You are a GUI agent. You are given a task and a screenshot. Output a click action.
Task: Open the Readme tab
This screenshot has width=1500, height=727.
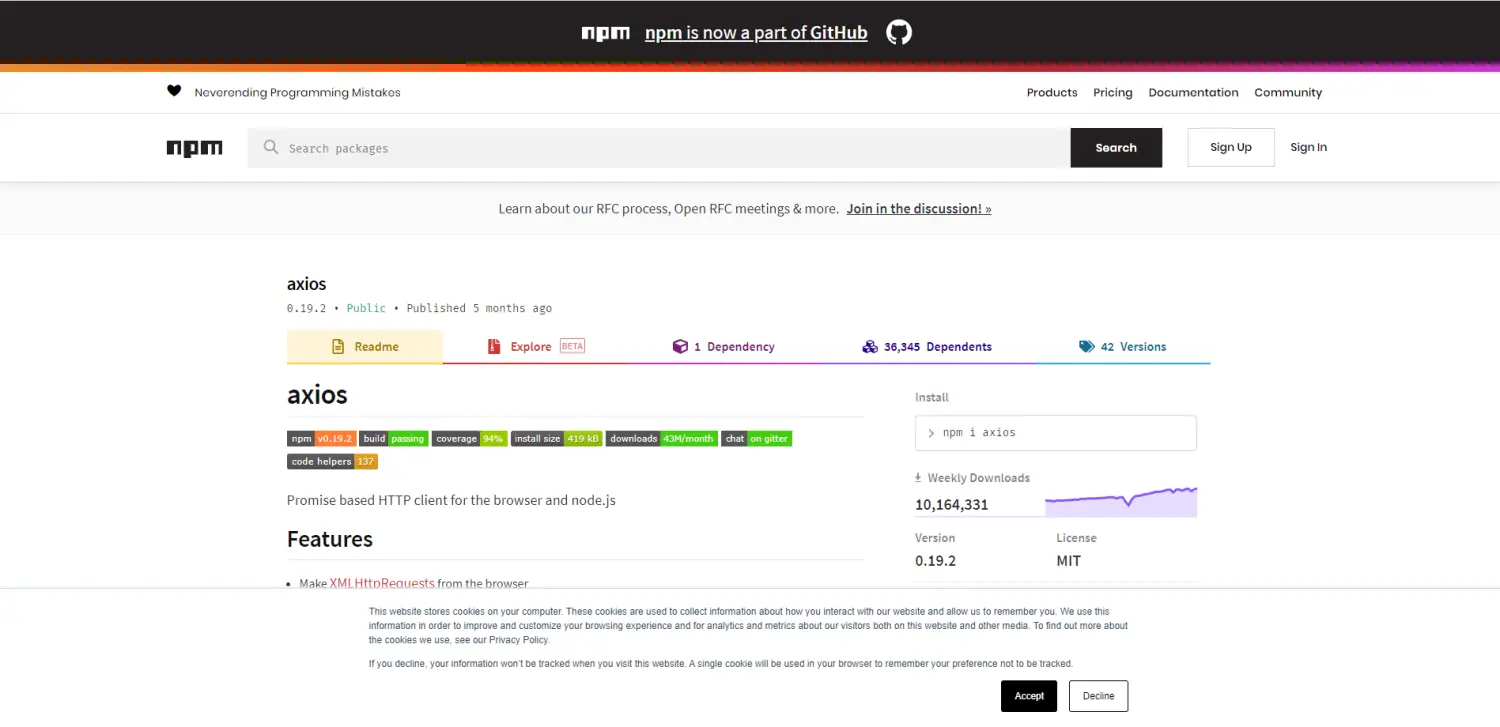click(x=365, y=347)
